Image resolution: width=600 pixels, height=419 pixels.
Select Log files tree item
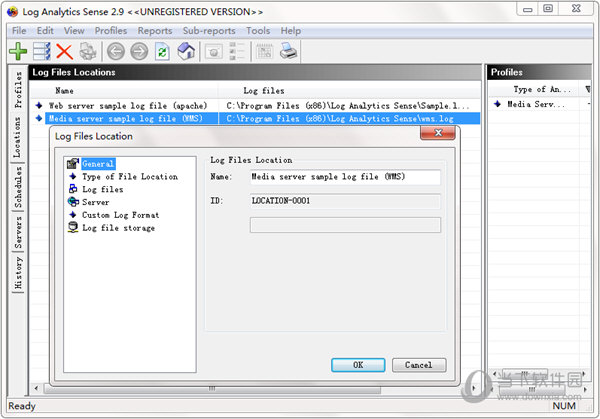[x=103, y=189]
